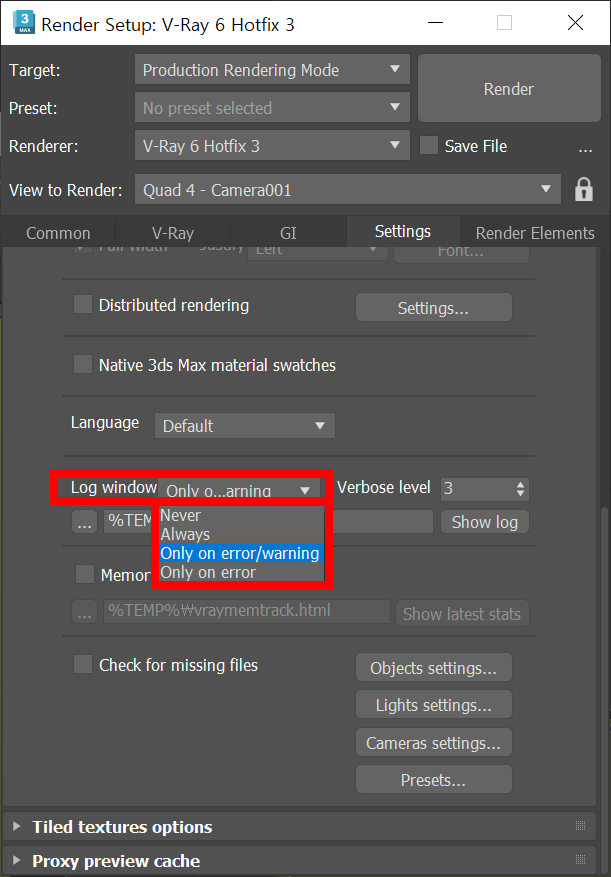Open the View to Render dropdown
Viewport: 611px width, 877px height.
click(x=347, y=190)
